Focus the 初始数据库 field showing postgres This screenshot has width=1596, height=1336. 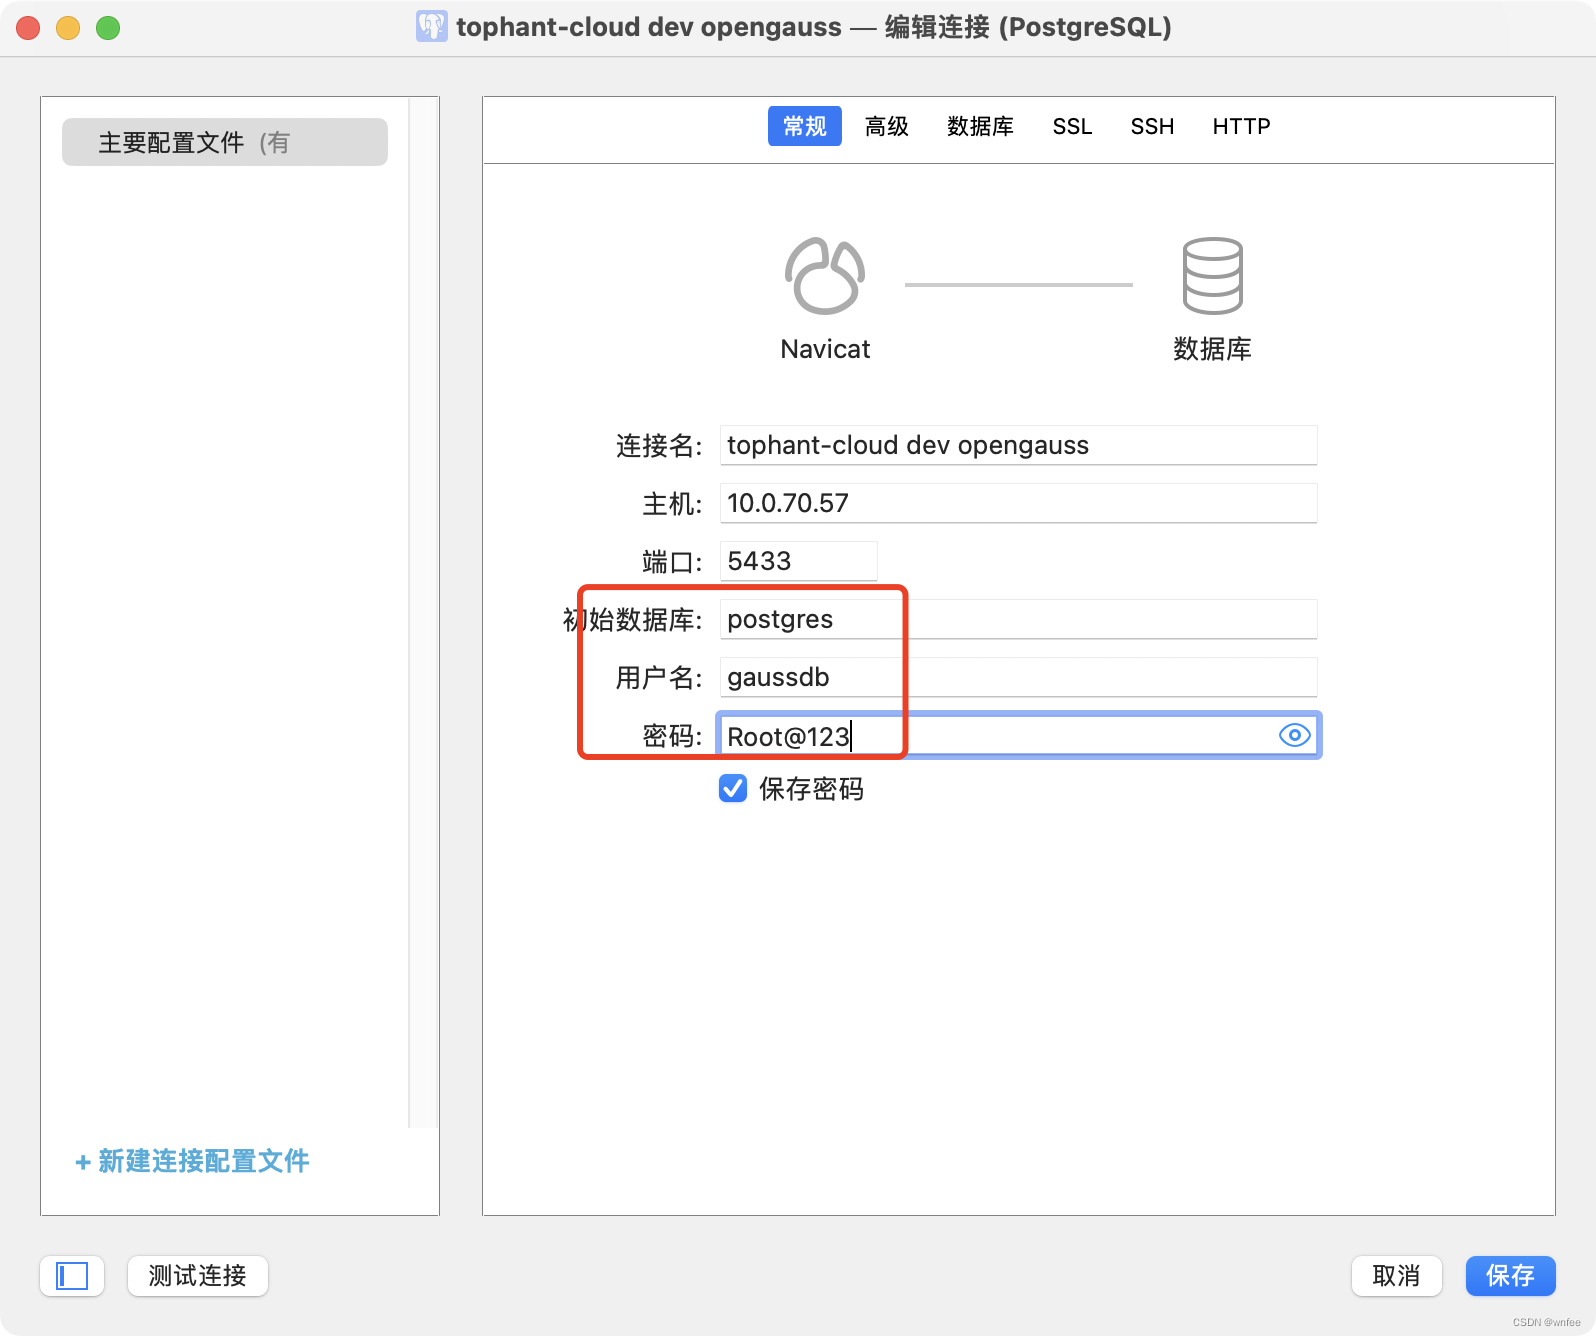coord(1018,619)
